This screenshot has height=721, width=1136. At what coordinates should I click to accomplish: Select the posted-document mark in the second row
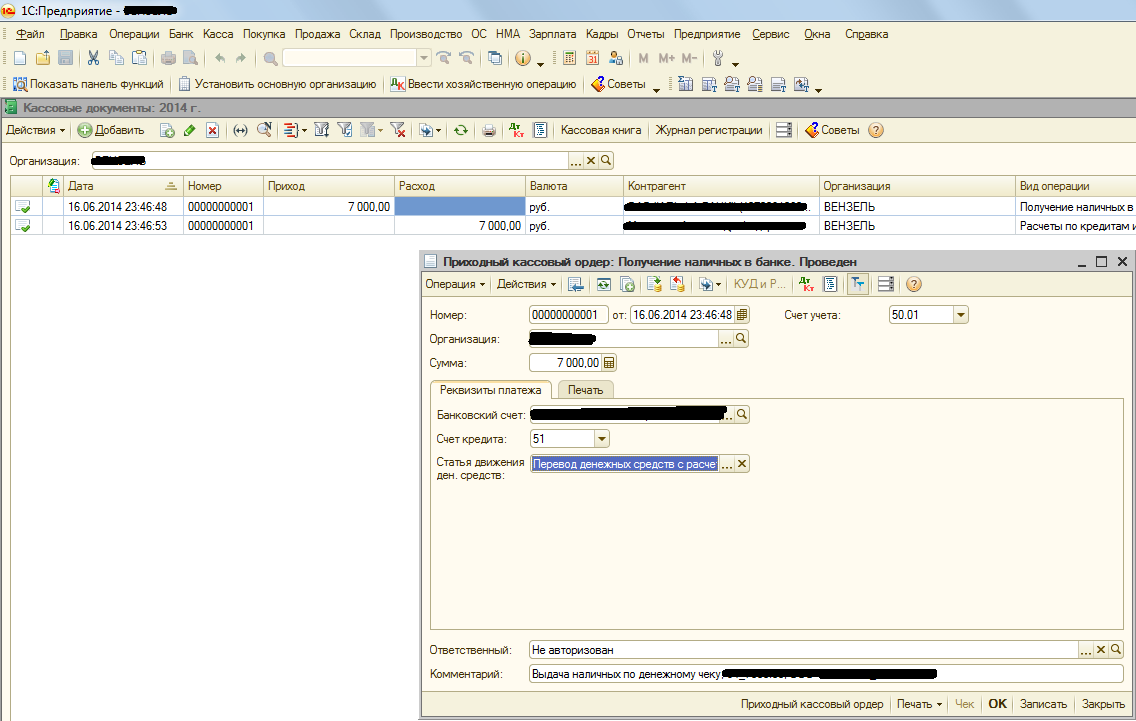[x=22, y=226]
